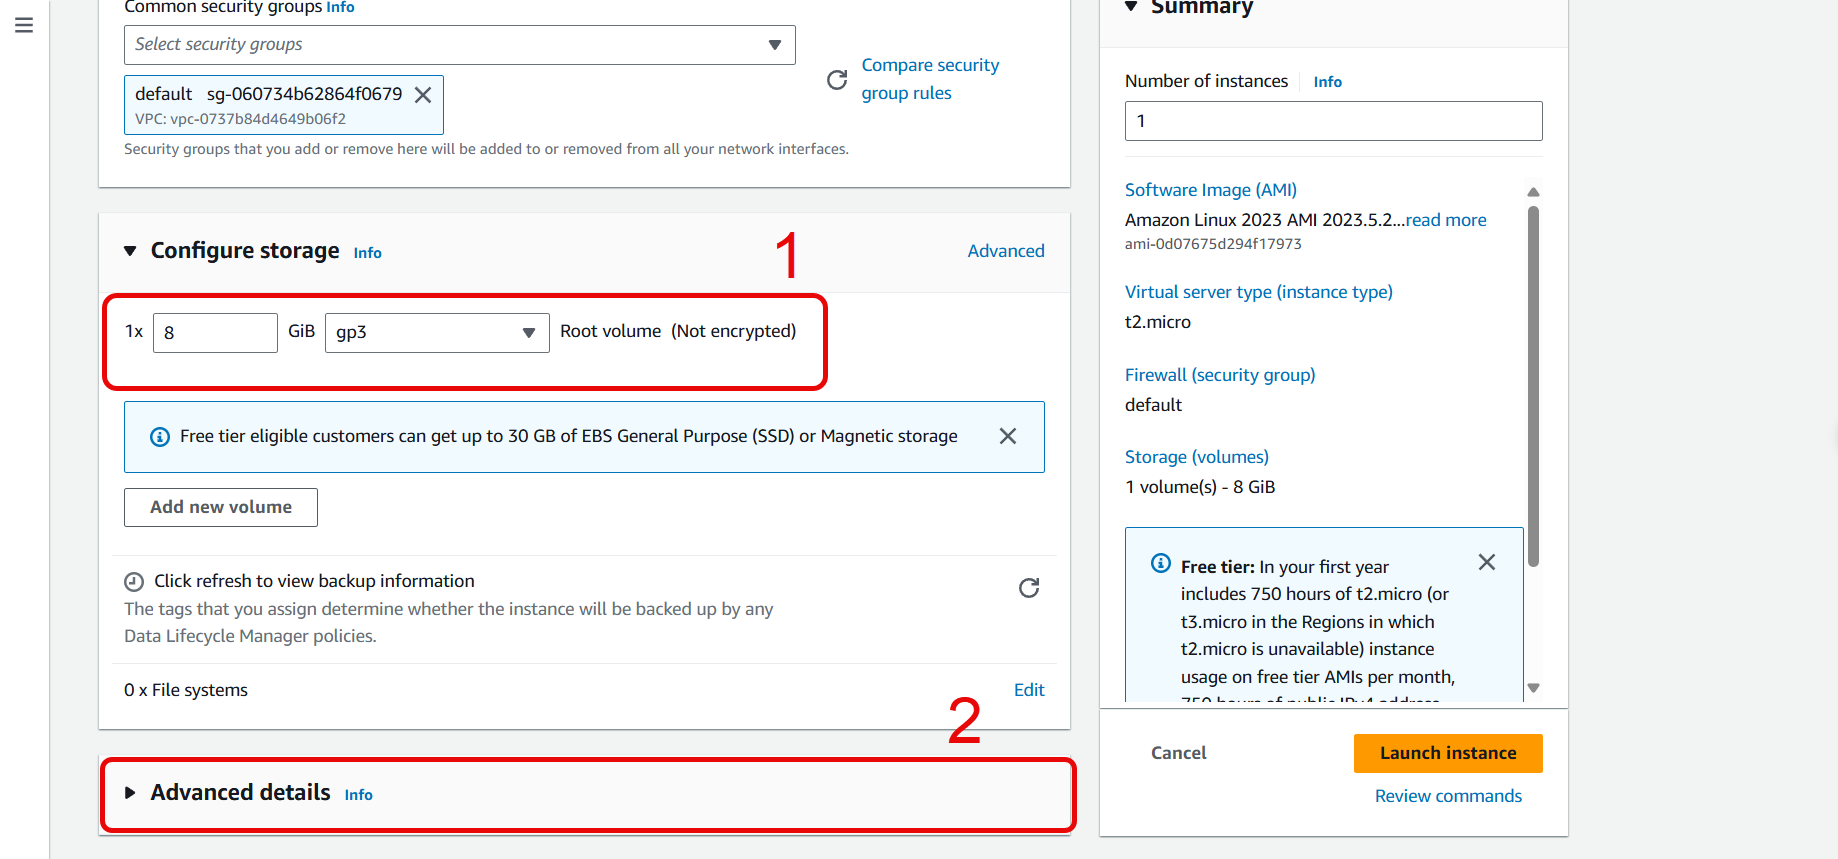Click the Advanced storage link

pyautogui.click(x=1005, y=251)
